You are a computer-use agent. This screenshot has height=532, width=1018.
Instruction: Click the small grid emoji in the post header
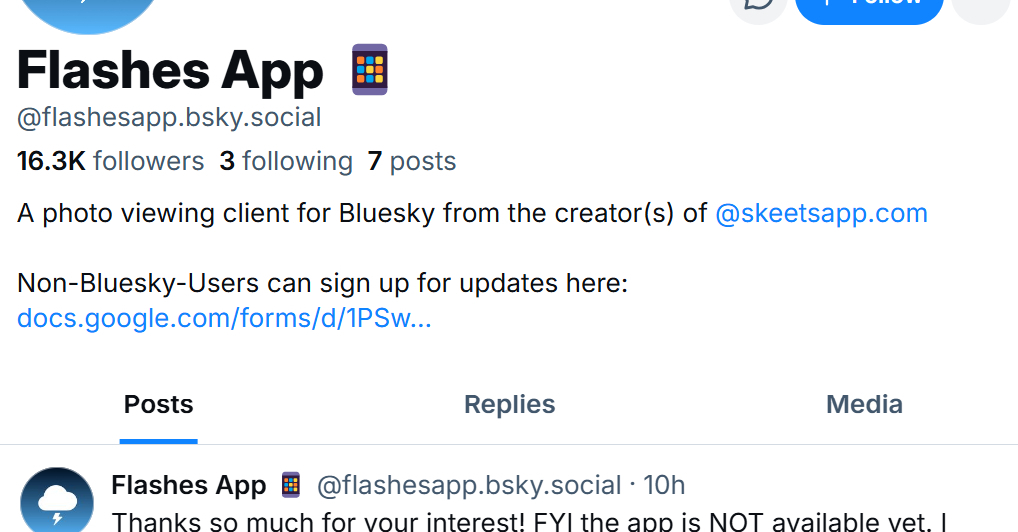click(291, 486)
